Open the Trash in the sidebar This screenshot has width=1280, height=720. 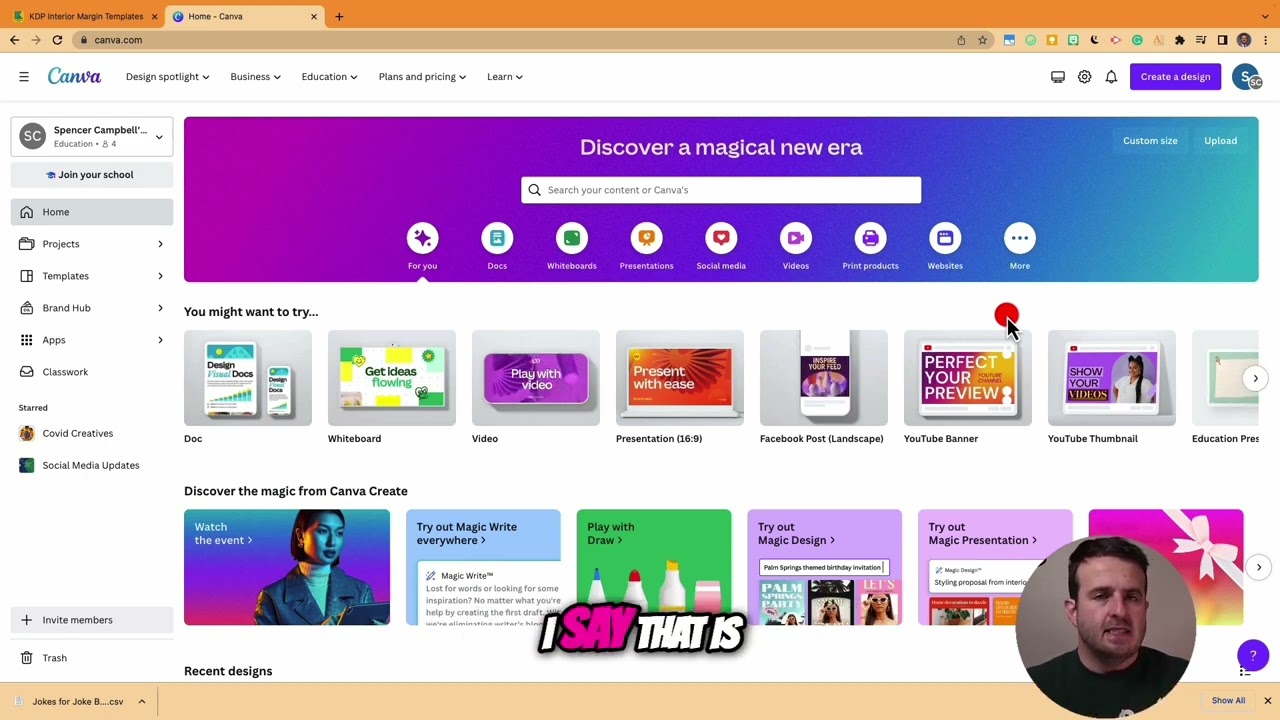pyautogui.click(x=54, y=658)
